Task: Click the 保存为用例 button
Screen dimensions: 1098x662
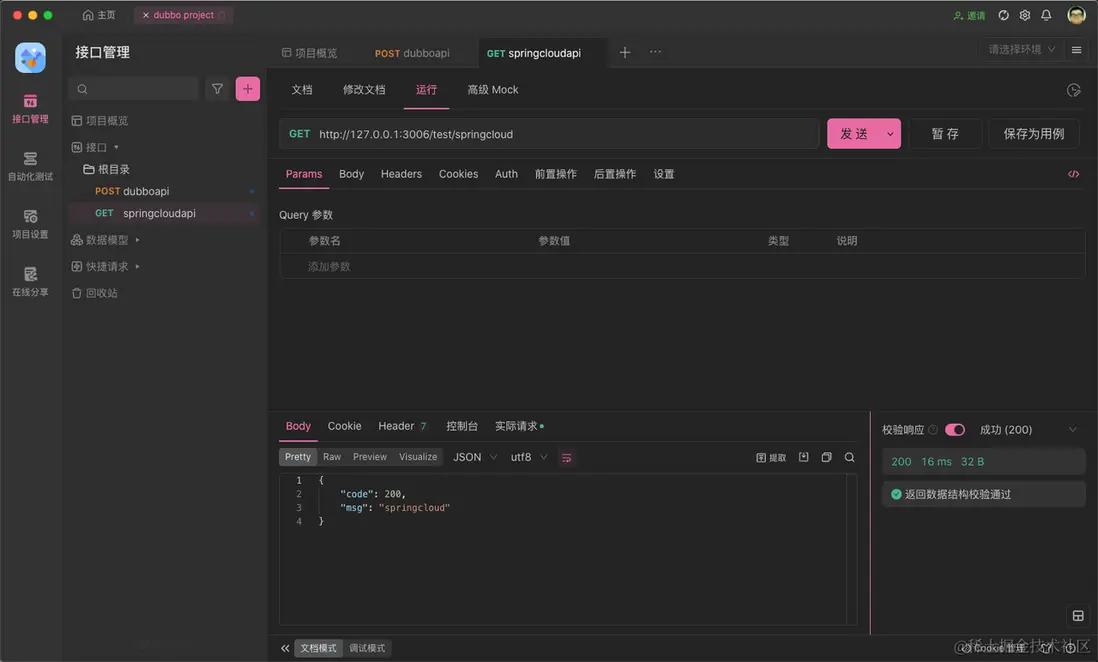Action: (1033, 134)
